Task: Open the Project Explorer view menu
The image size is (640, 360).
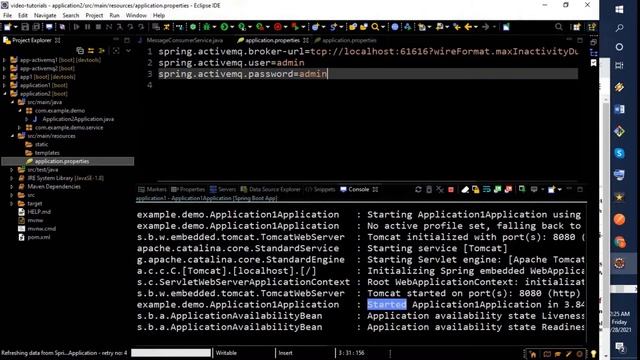Action: click(129, 51)
